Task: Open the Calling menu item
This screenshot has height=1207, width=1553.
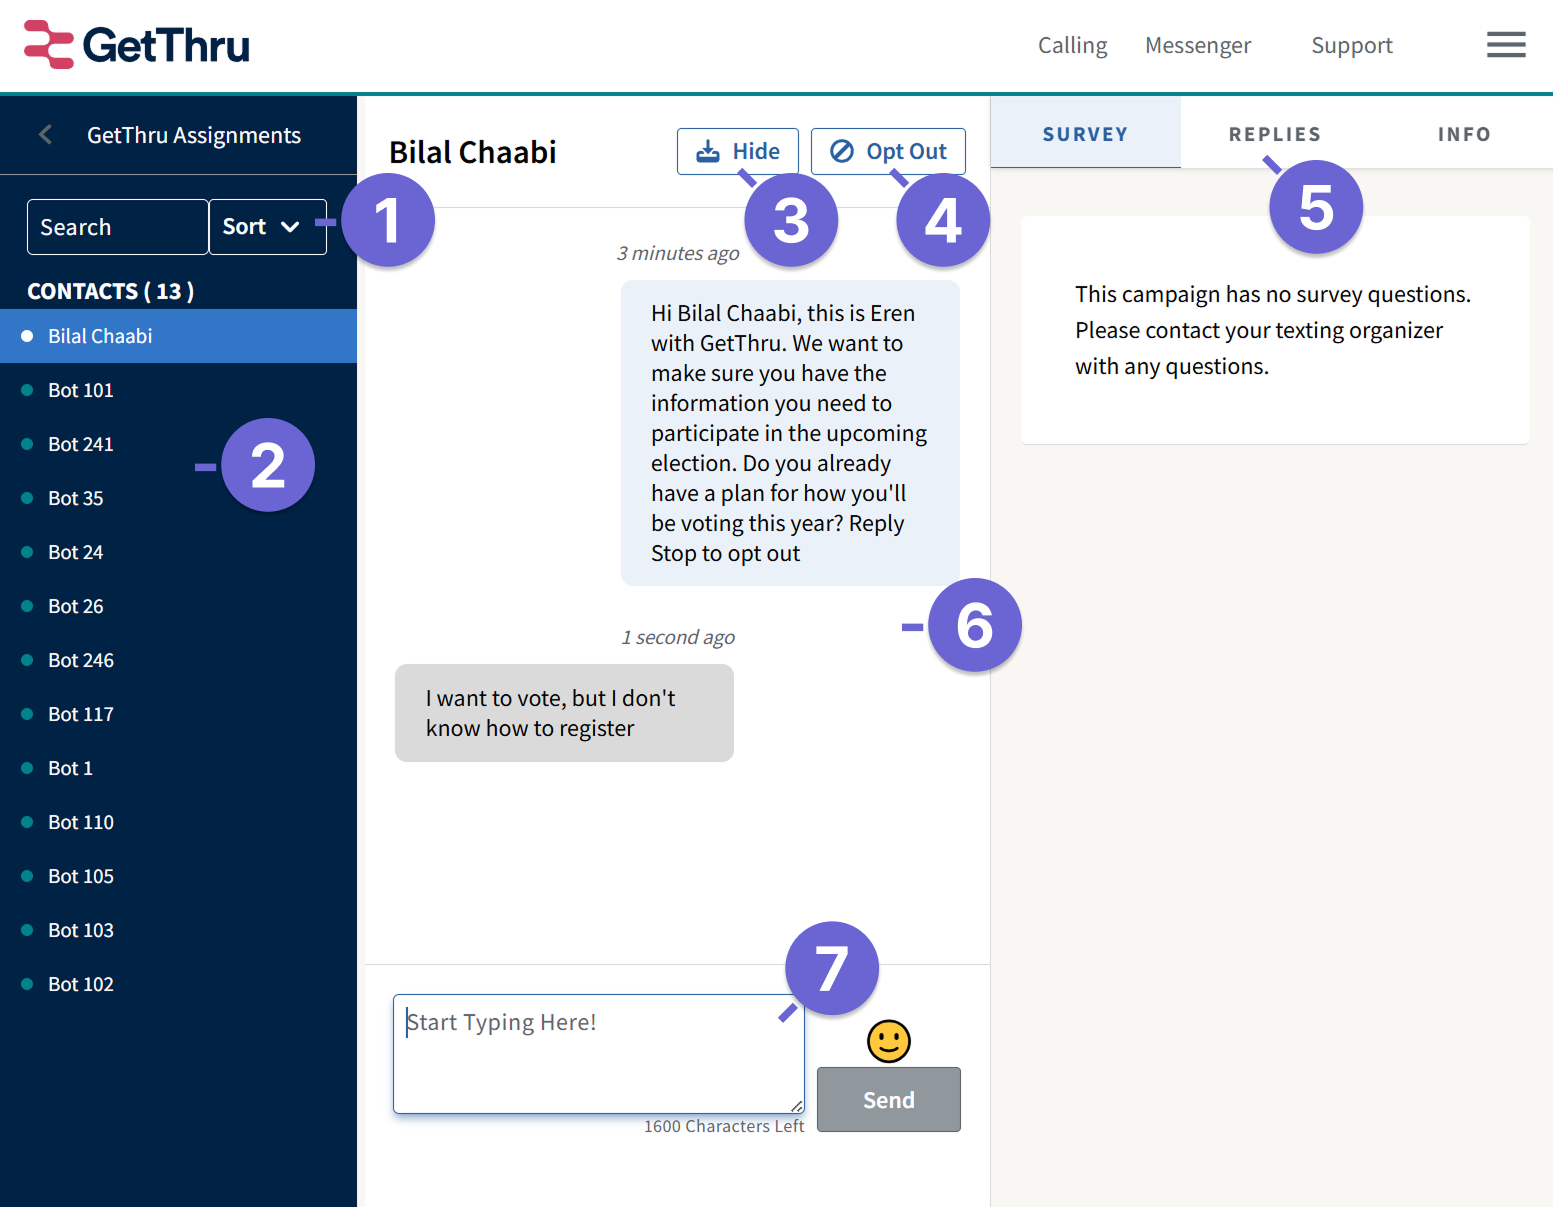Action: pos(1072,45)
